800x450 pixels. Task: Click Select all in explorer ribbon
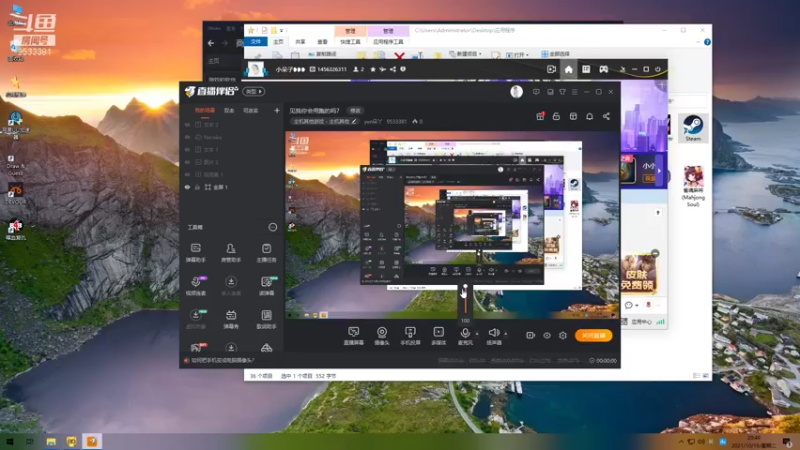pyautogui.click(x=556, y=54)
